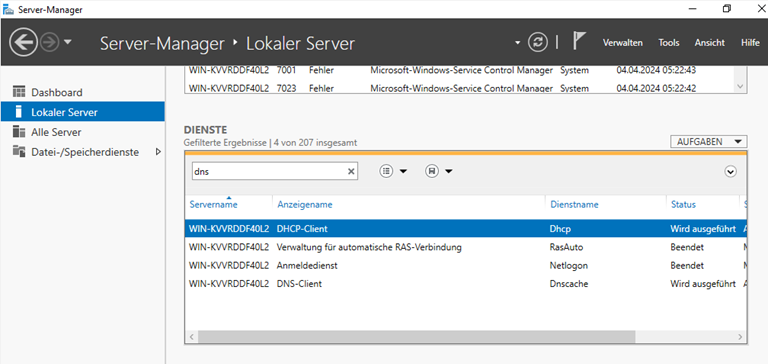This screenshot has height=364, width=768.
Task: Select Lokaler Server in sidebar
Action: pos(82,112)
